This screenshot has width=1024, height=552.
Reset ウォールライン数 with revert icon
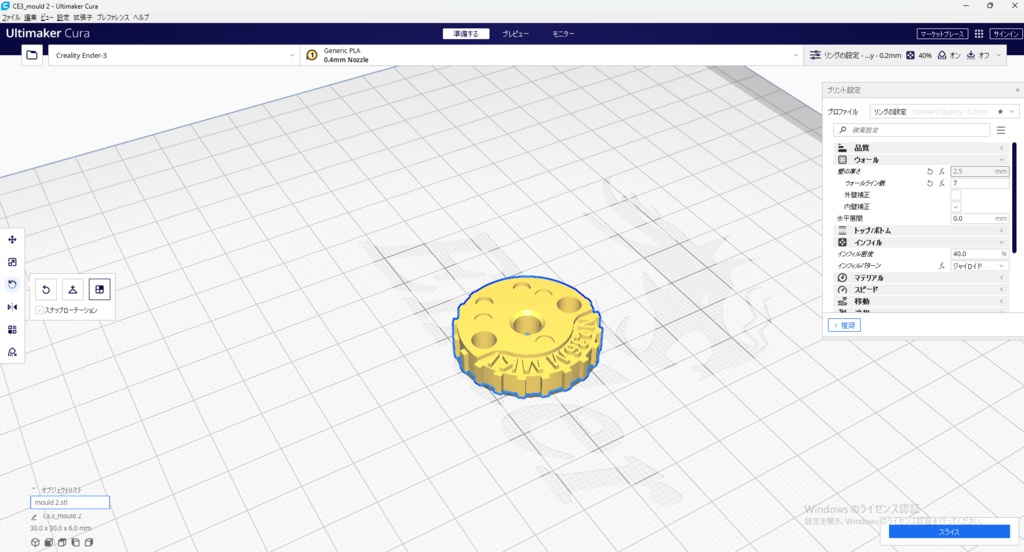929,184
